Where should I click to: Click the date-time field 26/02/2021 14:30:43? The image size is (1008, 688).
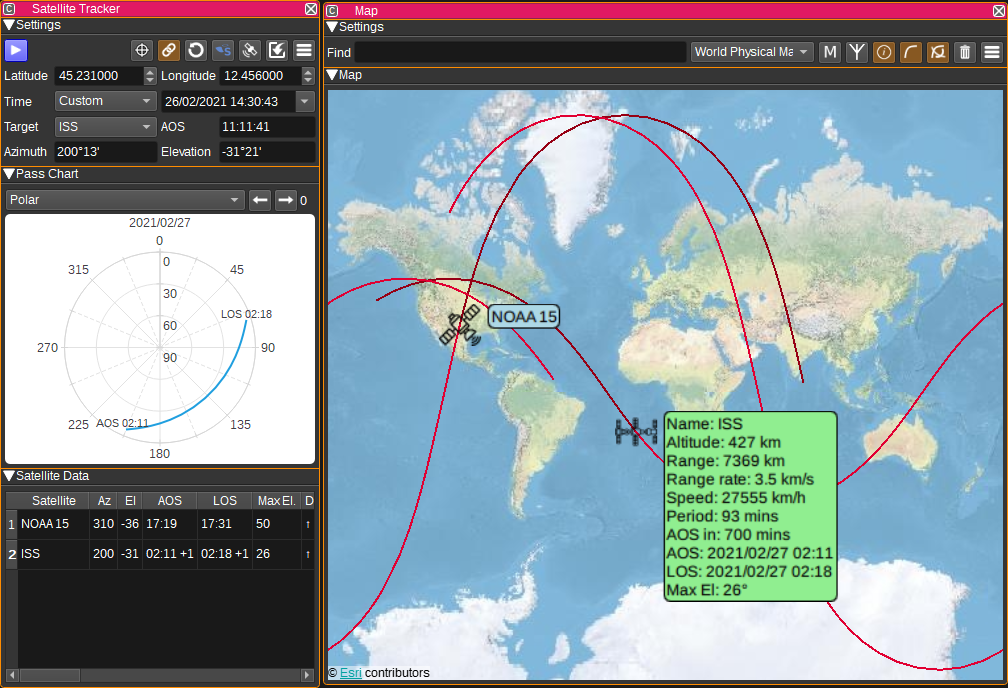(x=228, y=101)
